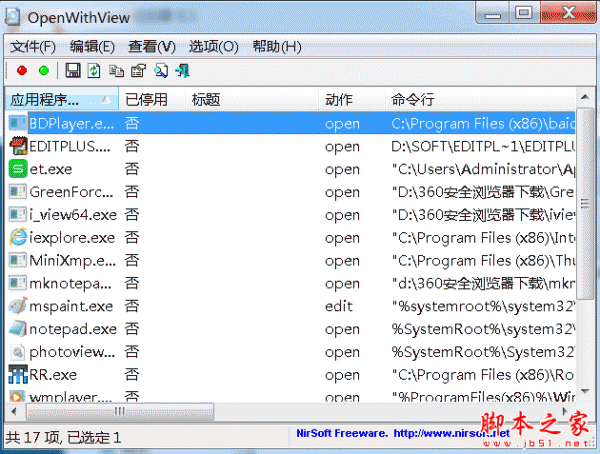Click the mknotepa... row icon
The height and width of the screenshot is (454, 600).
(x=18, y=283)
